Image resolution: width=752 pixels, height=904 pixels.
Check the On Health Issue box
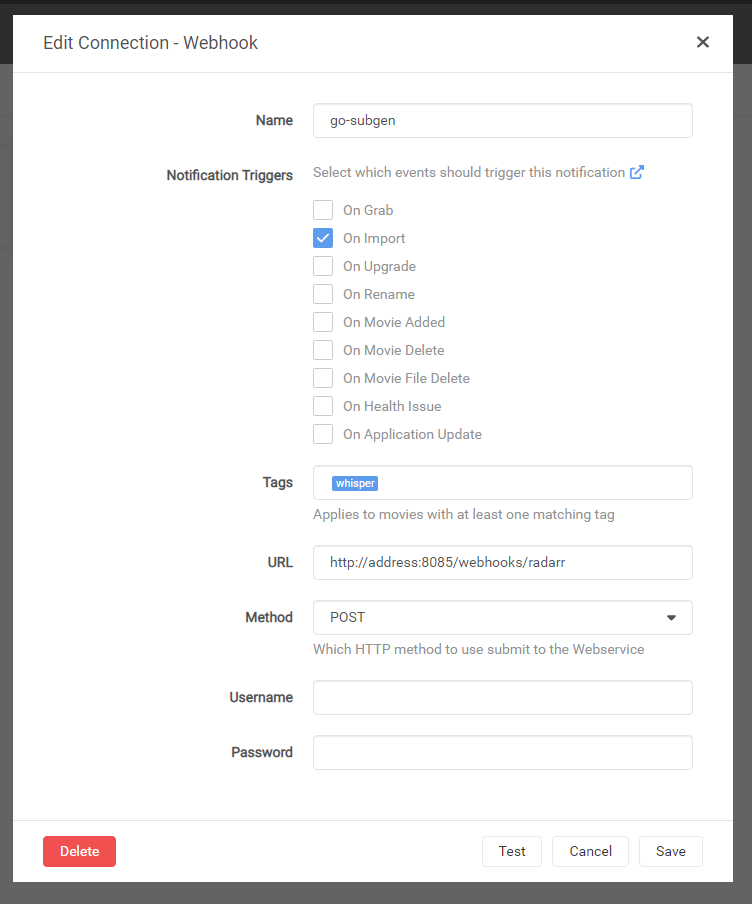(x=323, y=406)
